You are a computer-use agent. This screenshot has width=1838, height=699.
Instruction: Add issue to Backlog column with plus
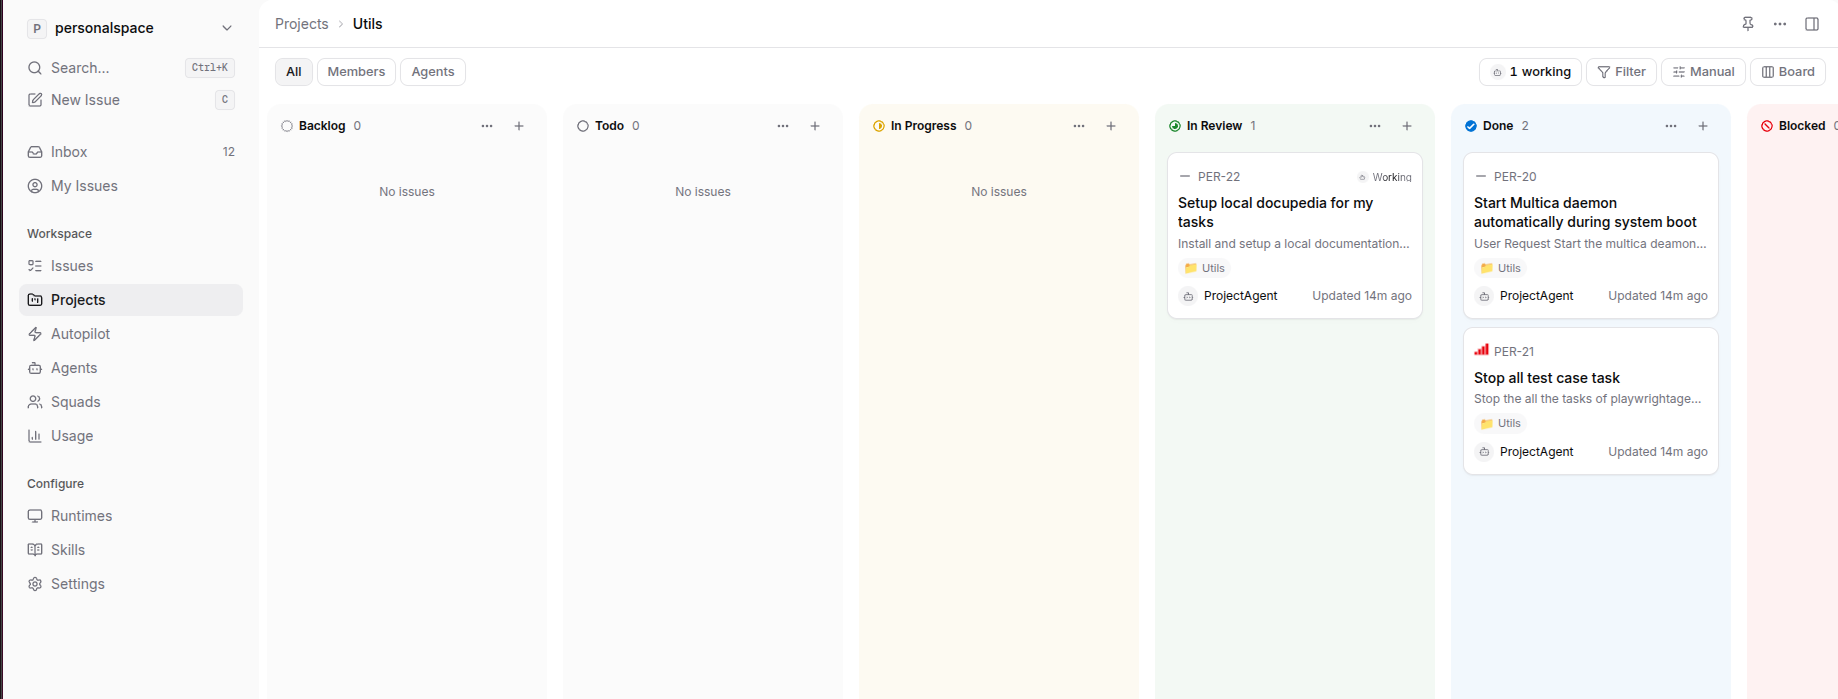[519, 126]
